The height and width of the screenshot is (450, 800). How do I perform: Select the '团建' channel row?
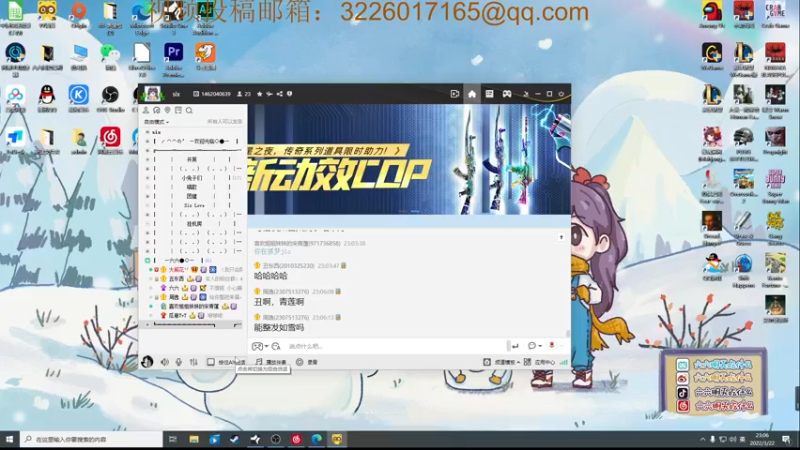(x=192, y=196)
